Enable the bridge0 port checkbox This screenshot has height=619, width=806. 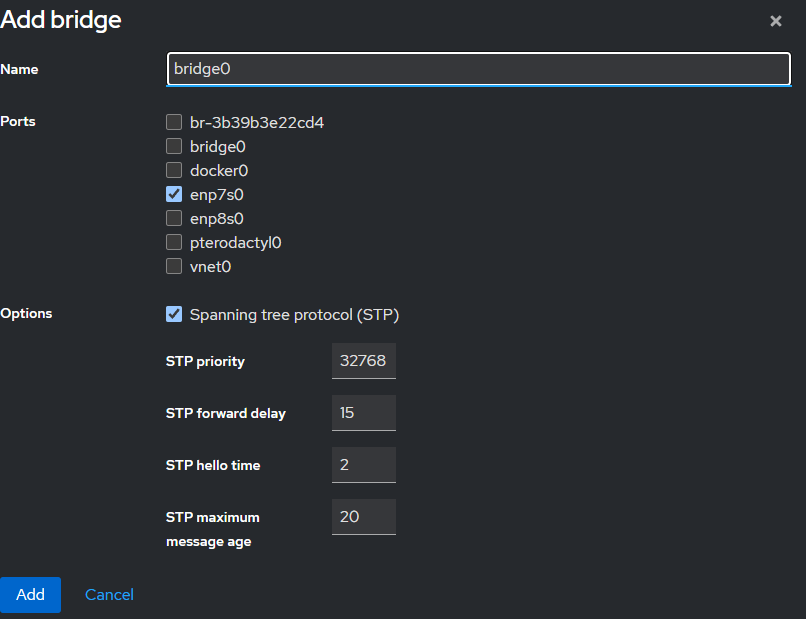coord(174,147)
